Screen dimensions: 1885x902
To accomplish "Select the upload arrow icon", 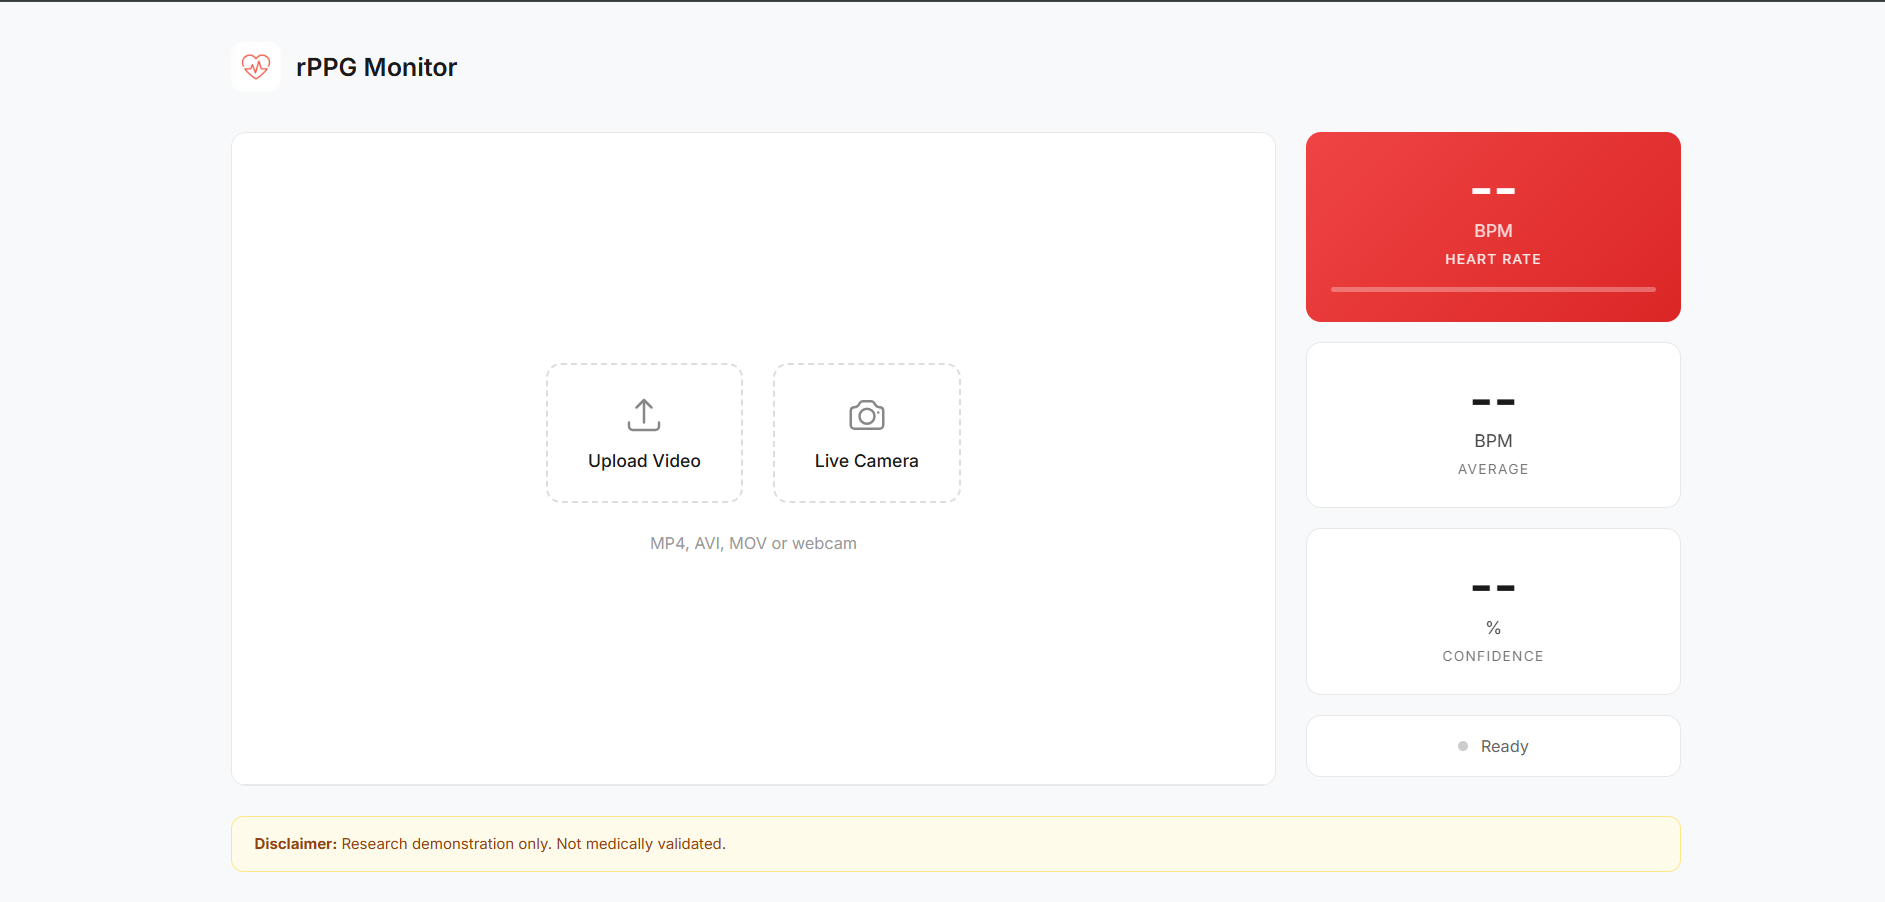I will click(643, 415).
